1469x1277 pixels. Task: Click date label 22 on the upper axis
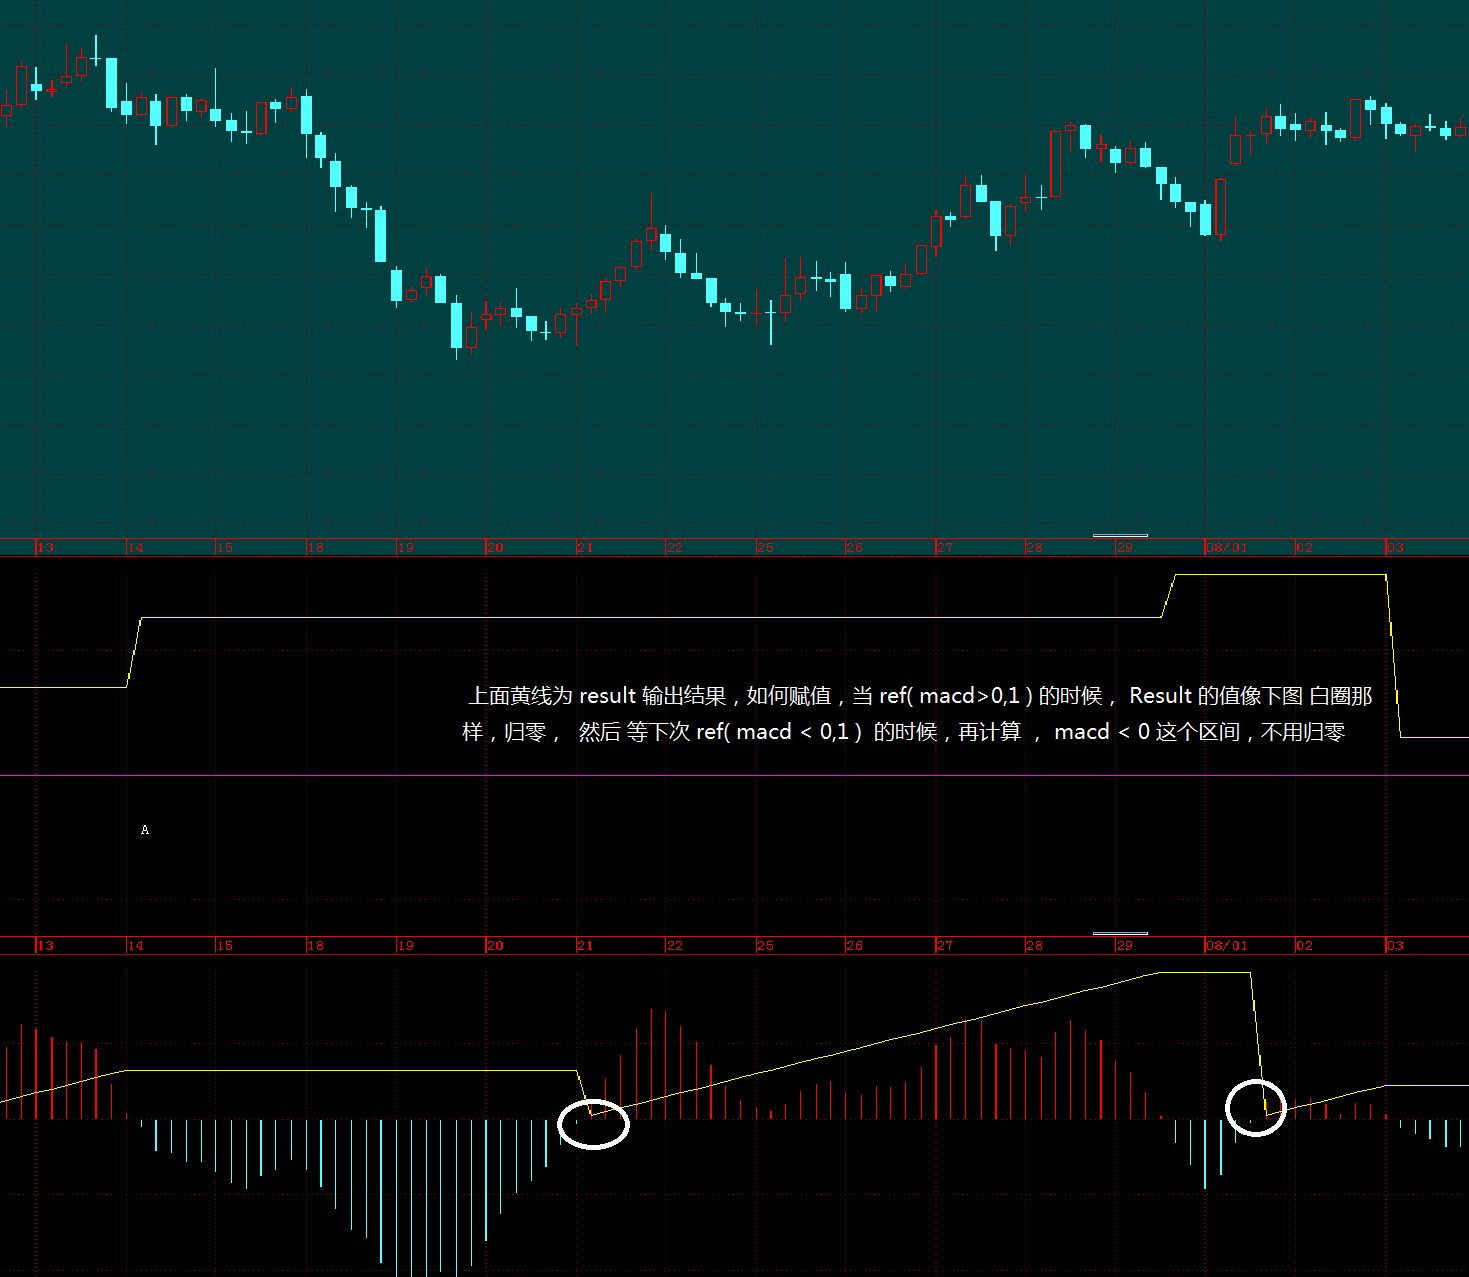tap(675, 548)
